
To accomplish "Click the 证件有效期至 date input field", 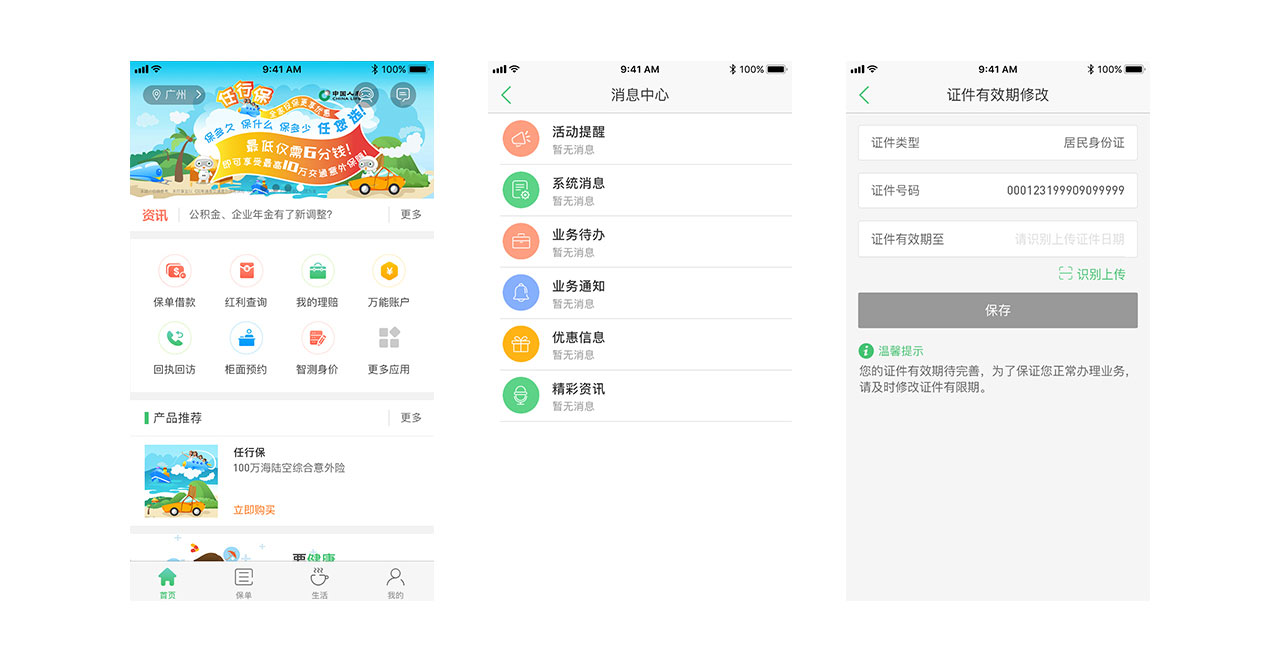I will pyautogui.click(x=997, y=239).
